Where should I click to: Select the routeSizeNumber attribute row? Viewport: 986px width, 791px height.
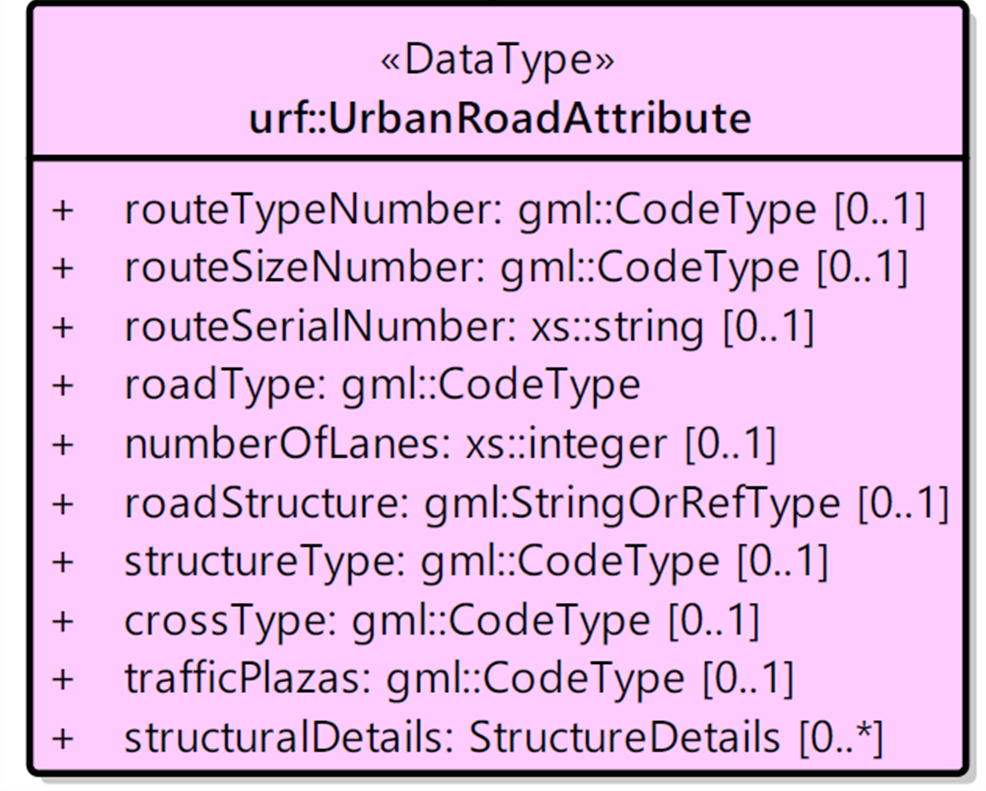click(x=480, y=268)
